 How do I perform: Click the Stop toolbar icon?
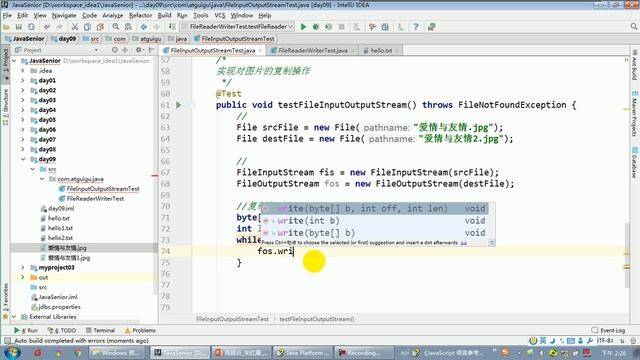(x=341, y=27)
